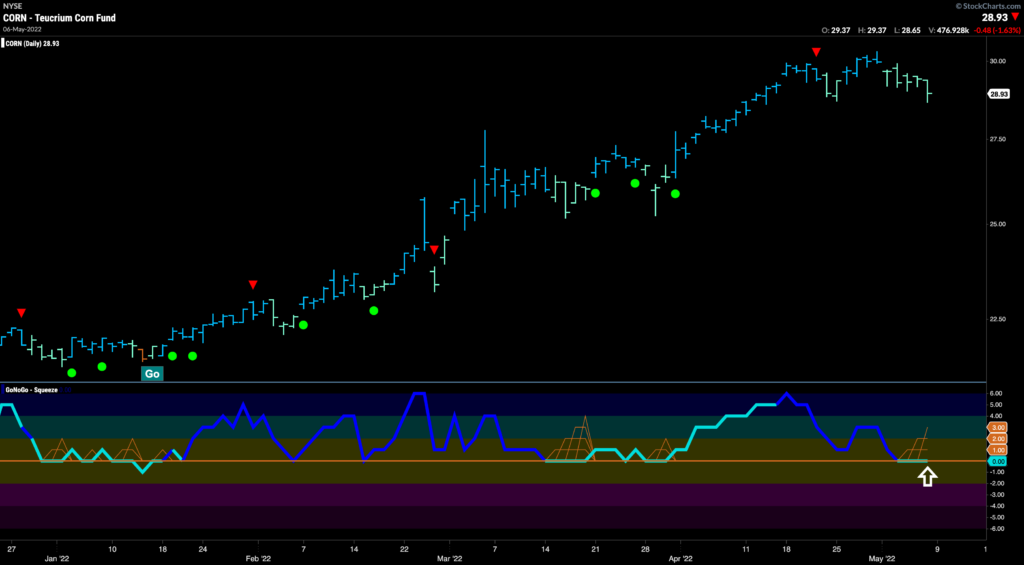
Task: Click the '28.93' price tag on the price axis
Action: 999,94
